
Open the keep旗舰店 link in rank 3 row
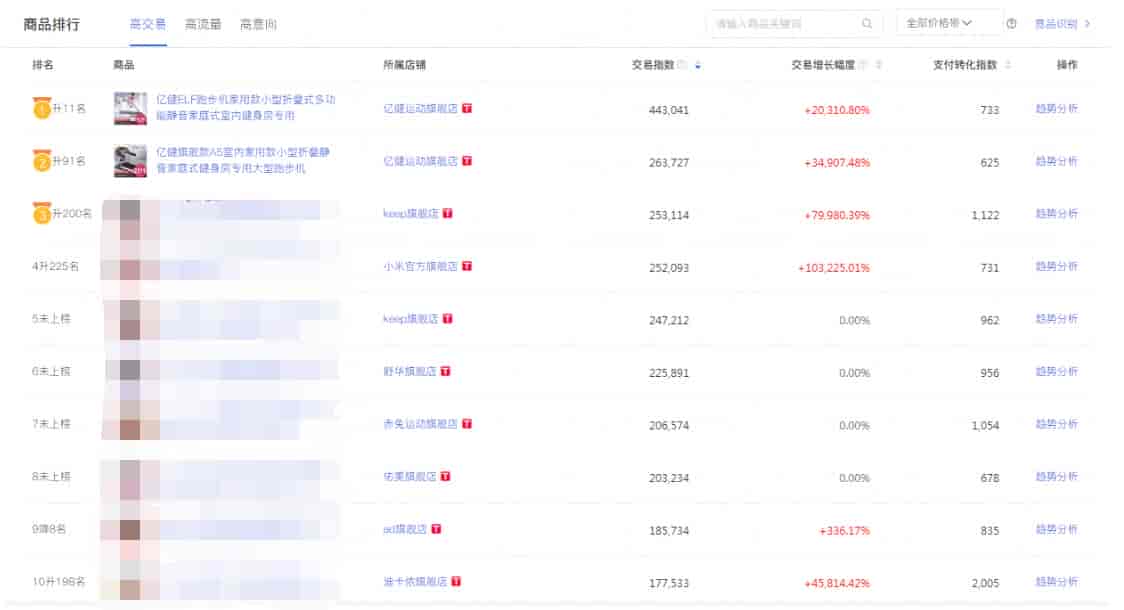coord(410,214)
